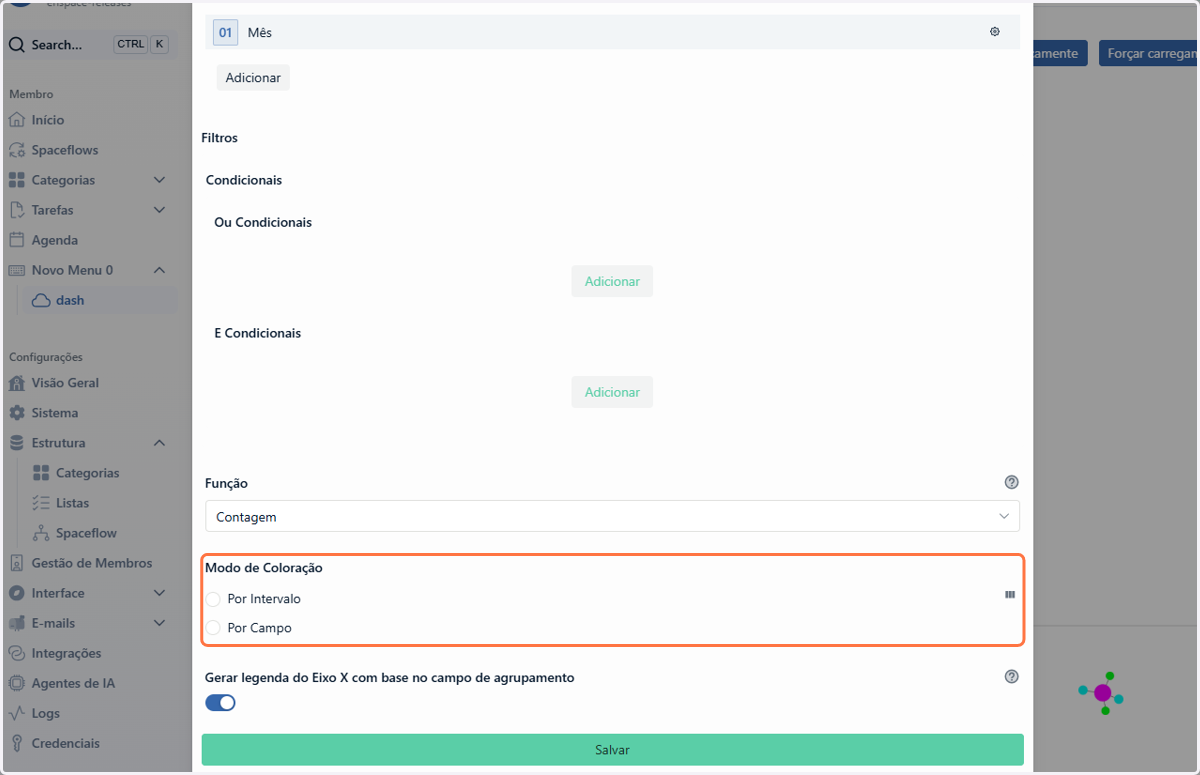Screen dimensions: 1200x775
Task: Click the Logs activity icon
Action: coord(16,713)
